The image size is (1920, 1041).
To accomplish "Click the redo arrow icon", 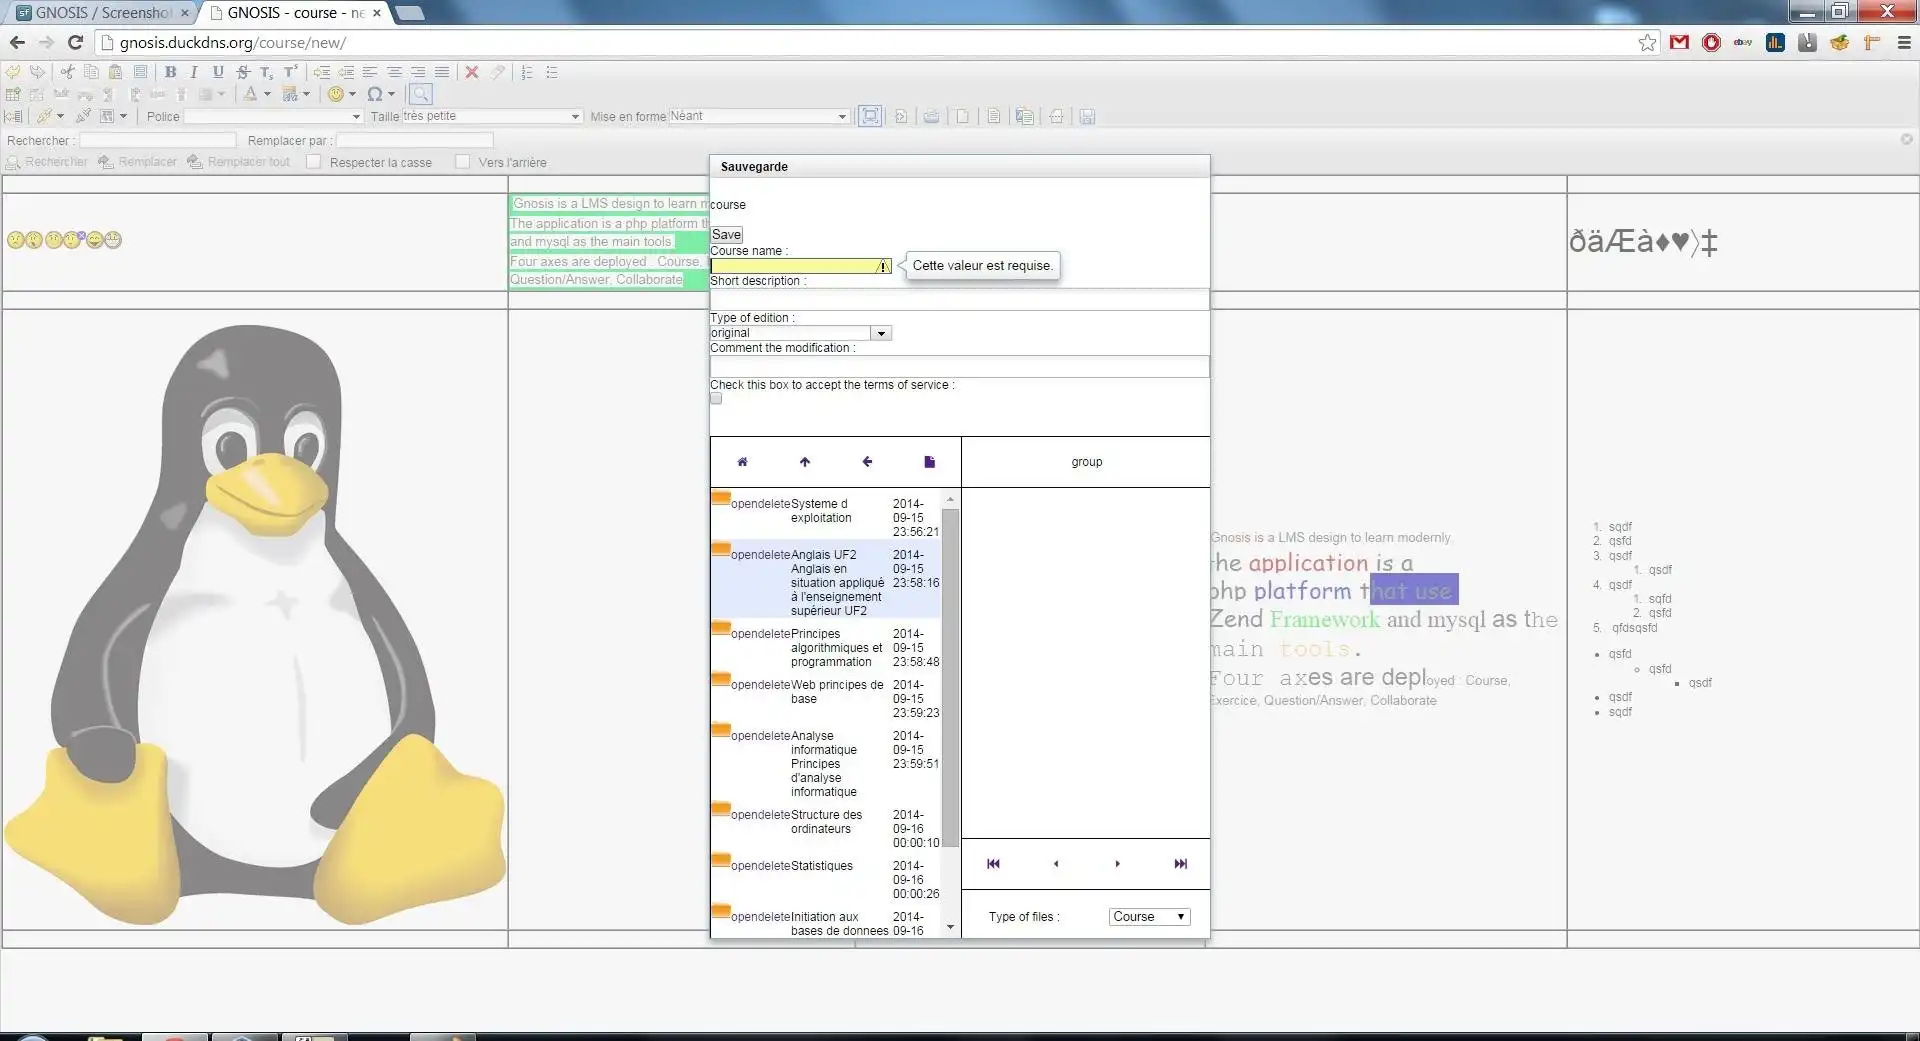I will pos(38,72).
